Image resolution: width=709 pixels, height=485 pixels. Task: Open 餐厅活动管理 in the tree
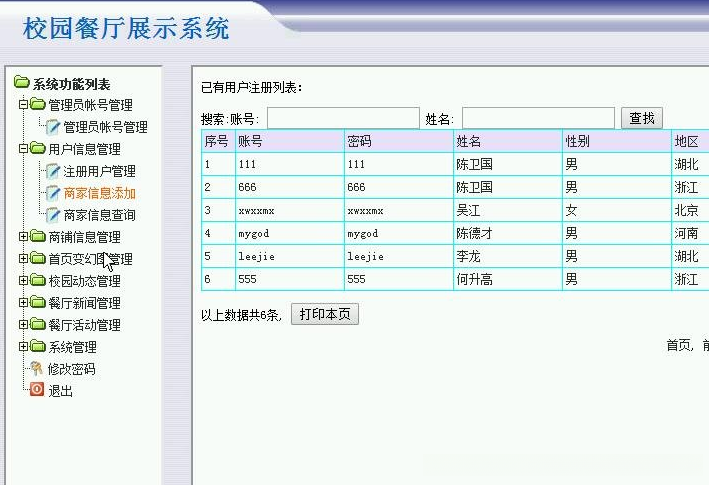pos(85,325)
